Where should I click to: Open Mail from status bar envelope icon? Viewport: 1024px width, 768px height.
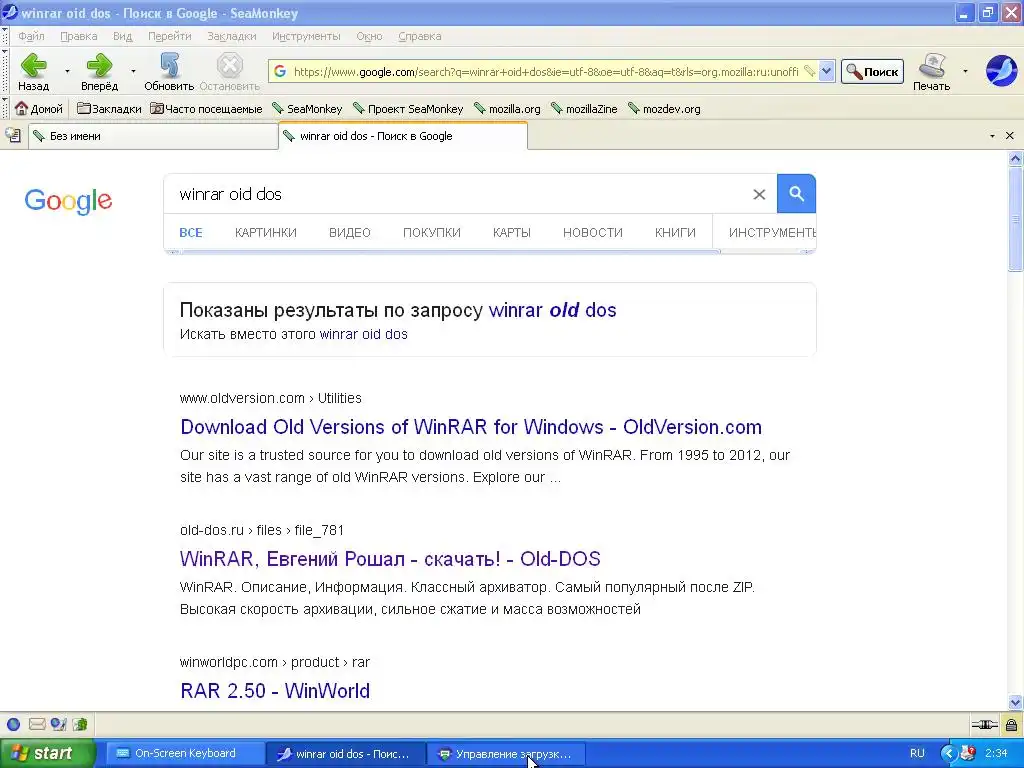pos(37,724)
